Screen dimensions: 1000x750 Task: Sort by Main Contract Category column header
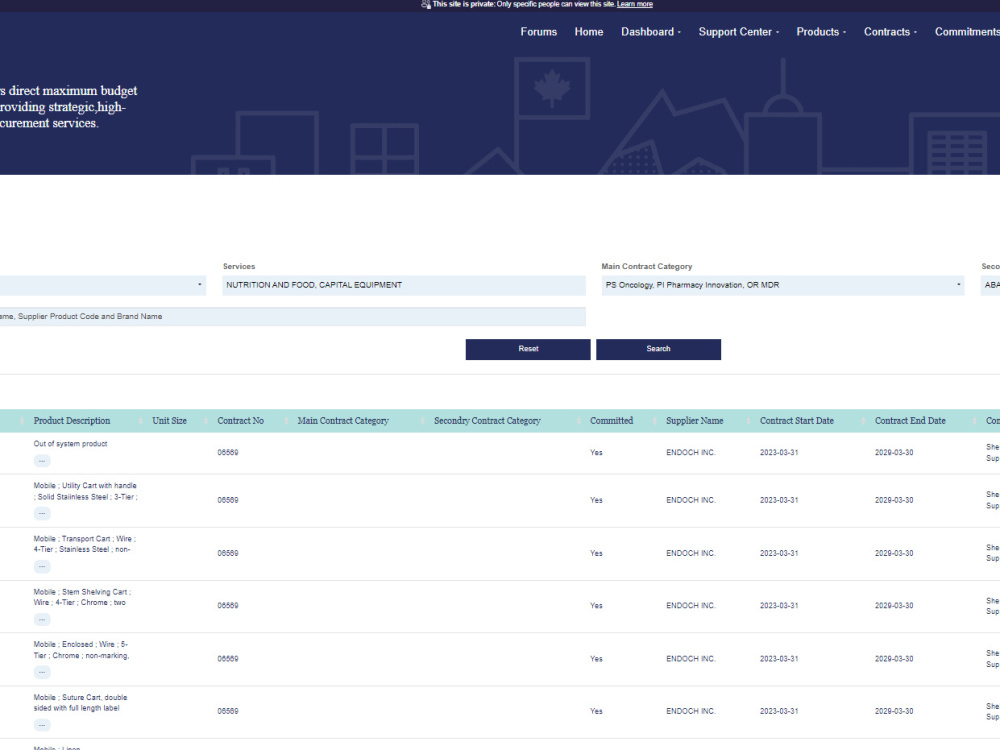point(343,421)
